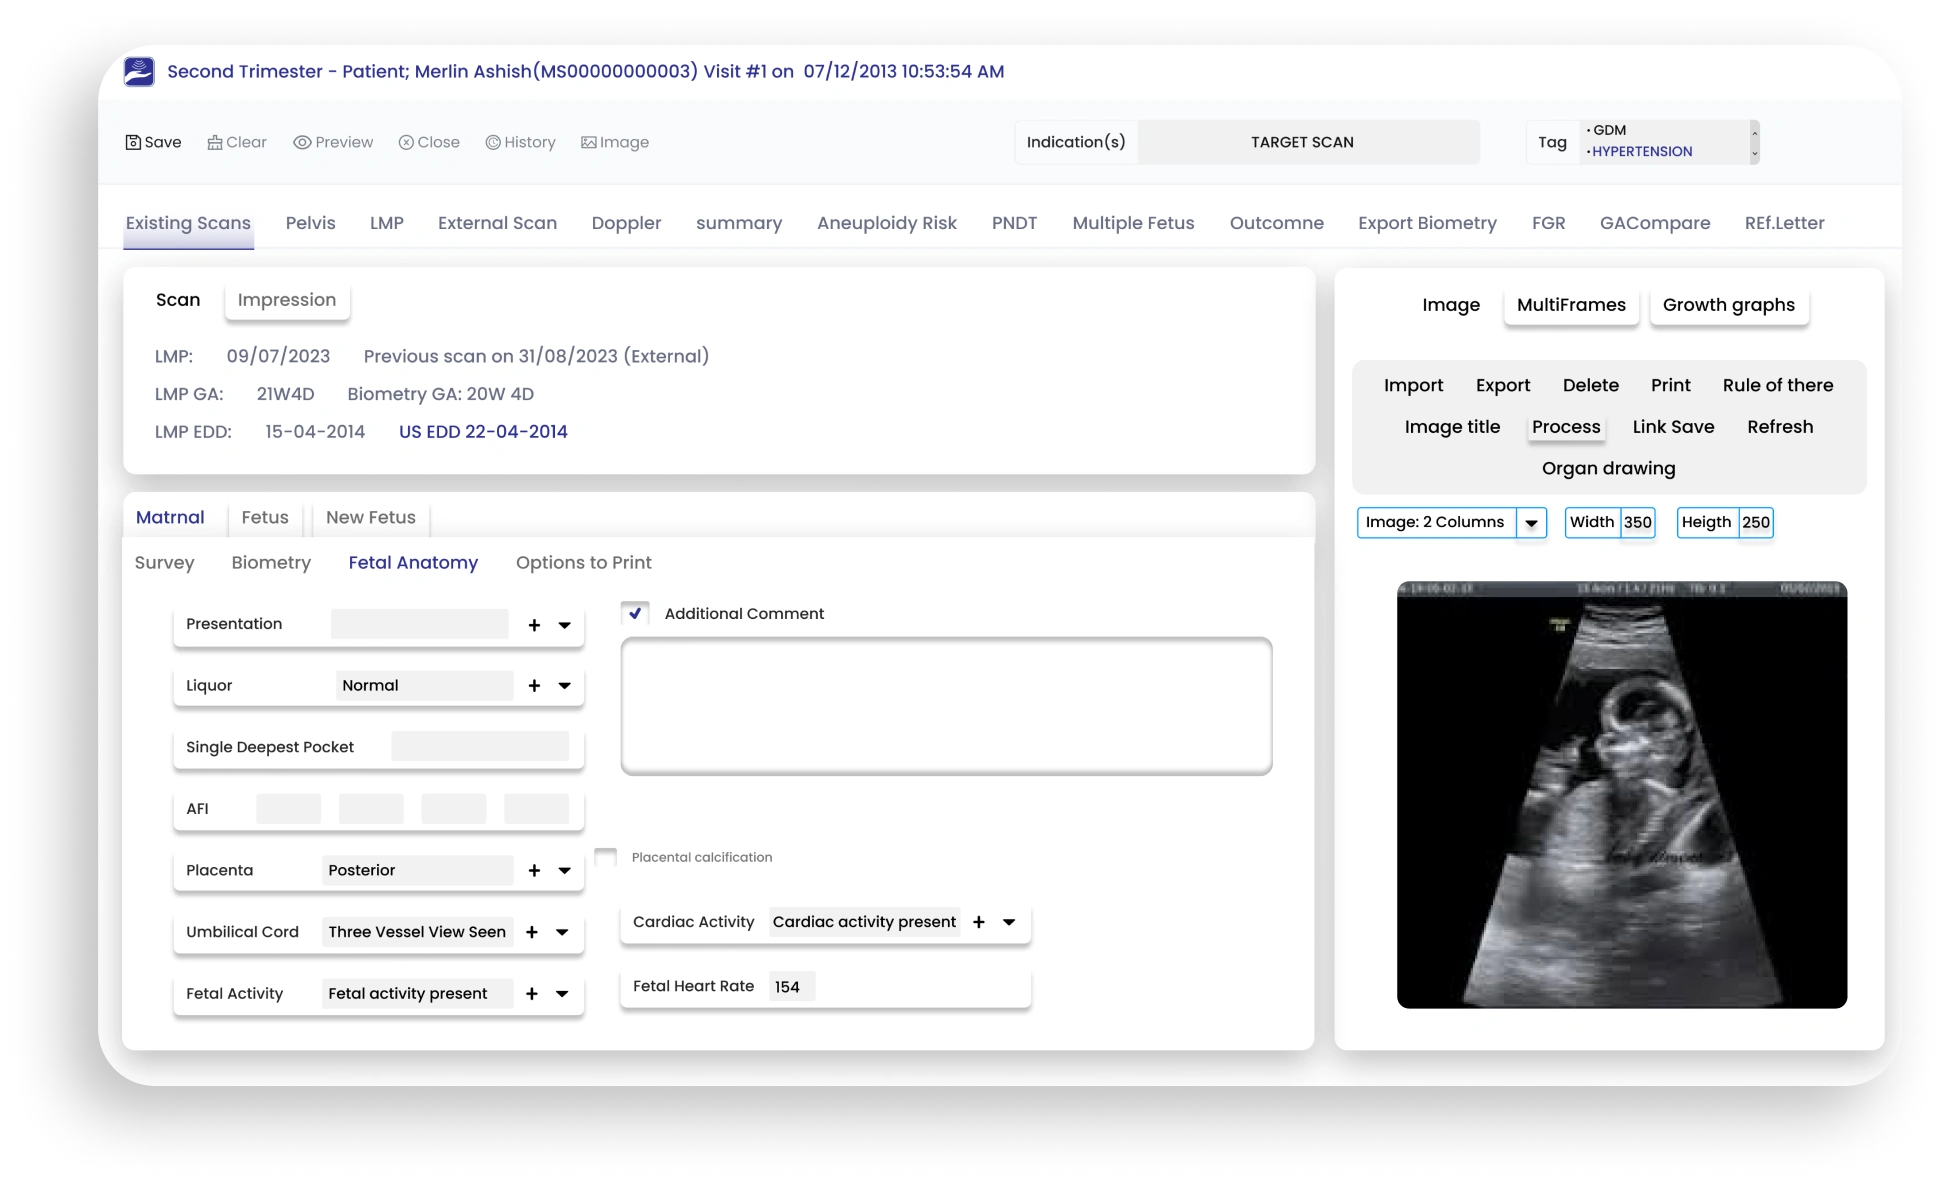Open Preview with the eye icon

point(302,142)
